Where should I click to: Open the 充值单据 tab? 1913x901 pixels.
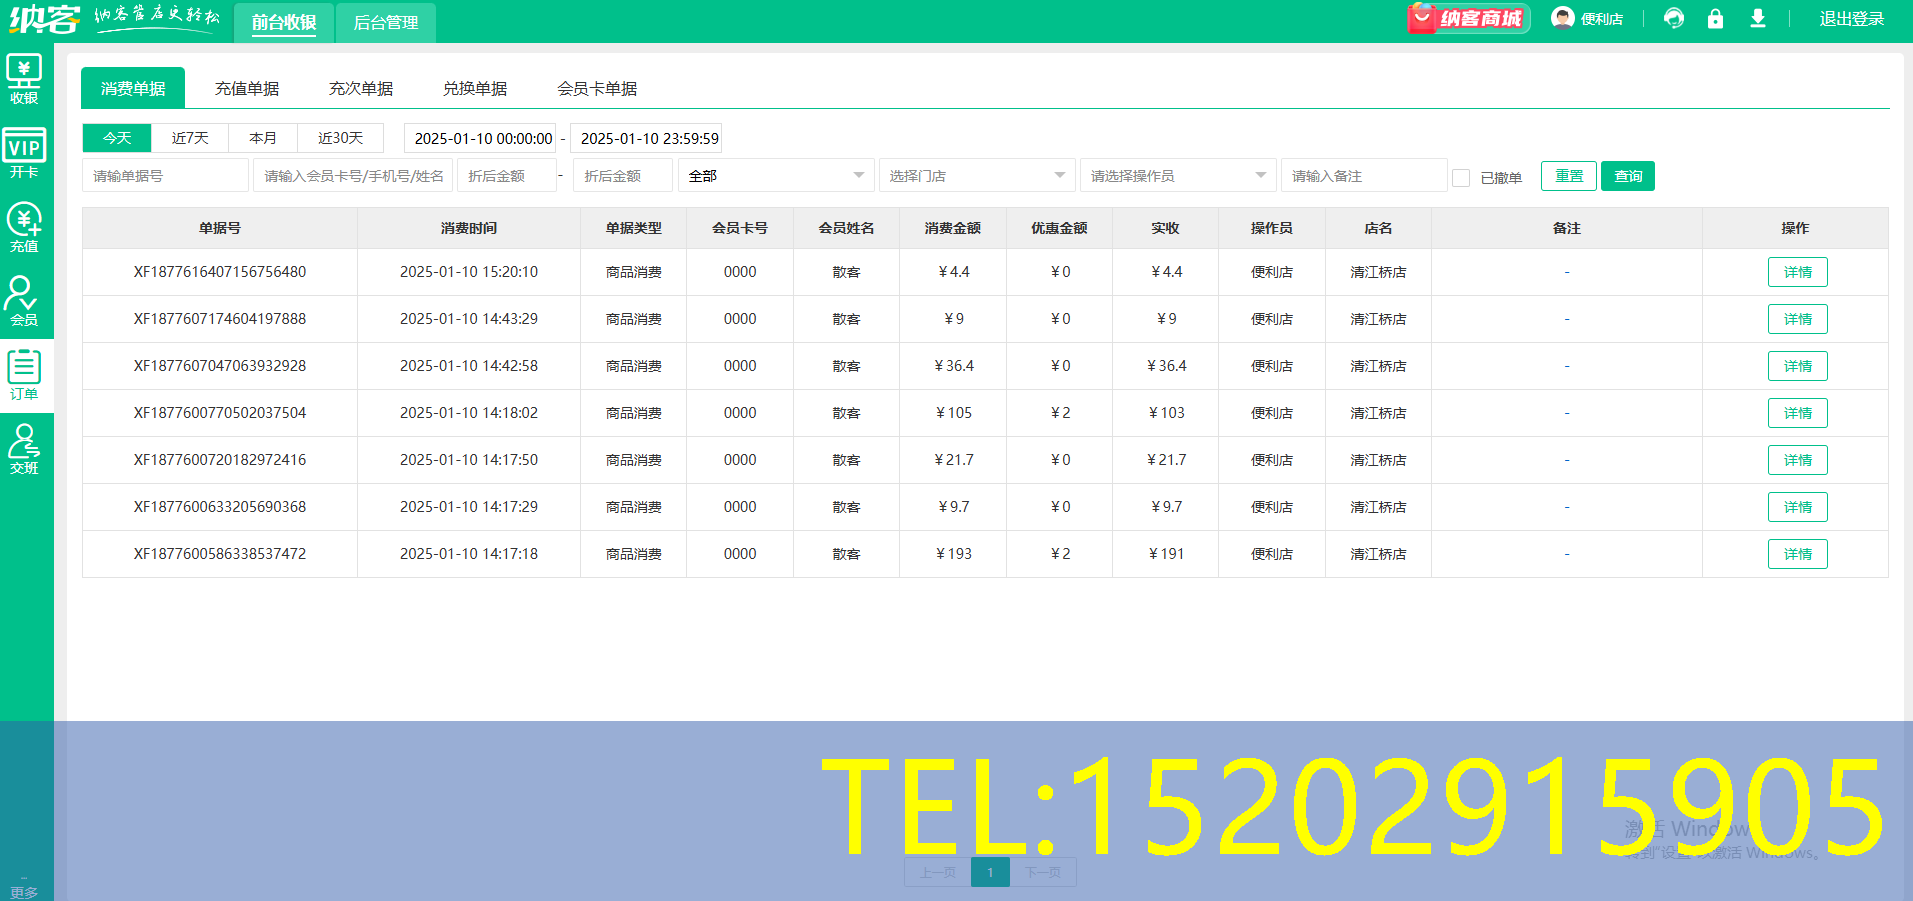pyautogui.click(x=248, y=88)
